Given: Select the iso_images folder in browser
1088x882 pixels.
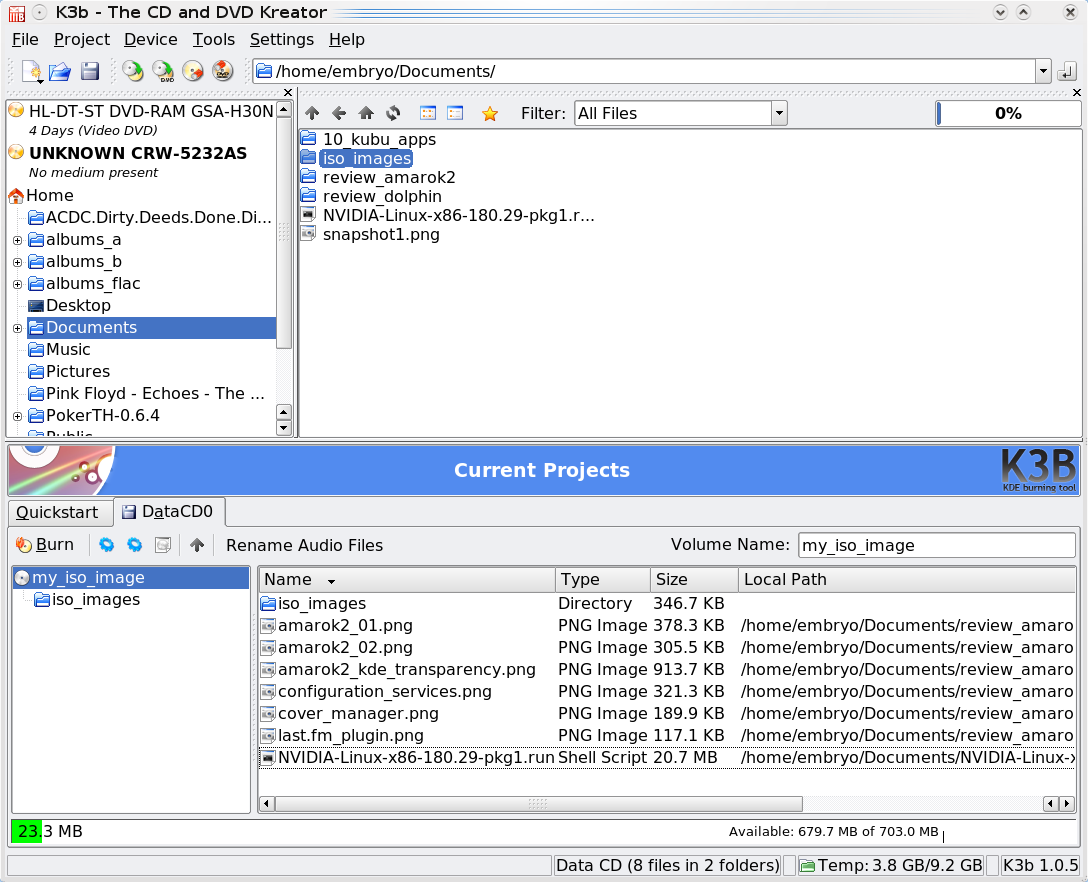Looking at the screenshot, I should 366,159.
